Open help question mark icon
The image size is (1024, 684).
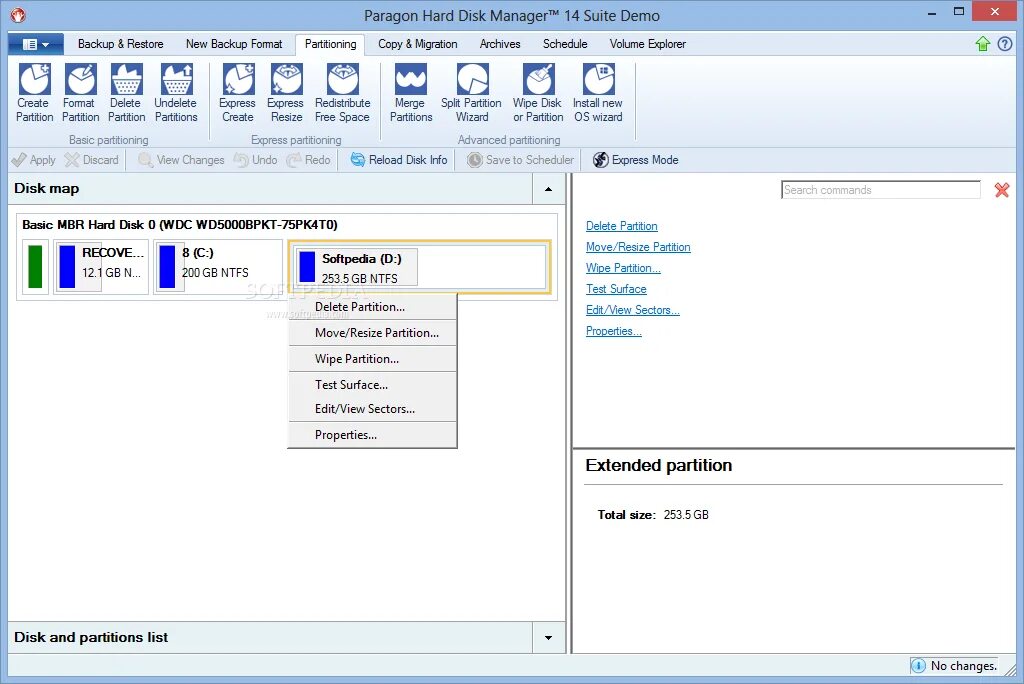point(1004,44)
